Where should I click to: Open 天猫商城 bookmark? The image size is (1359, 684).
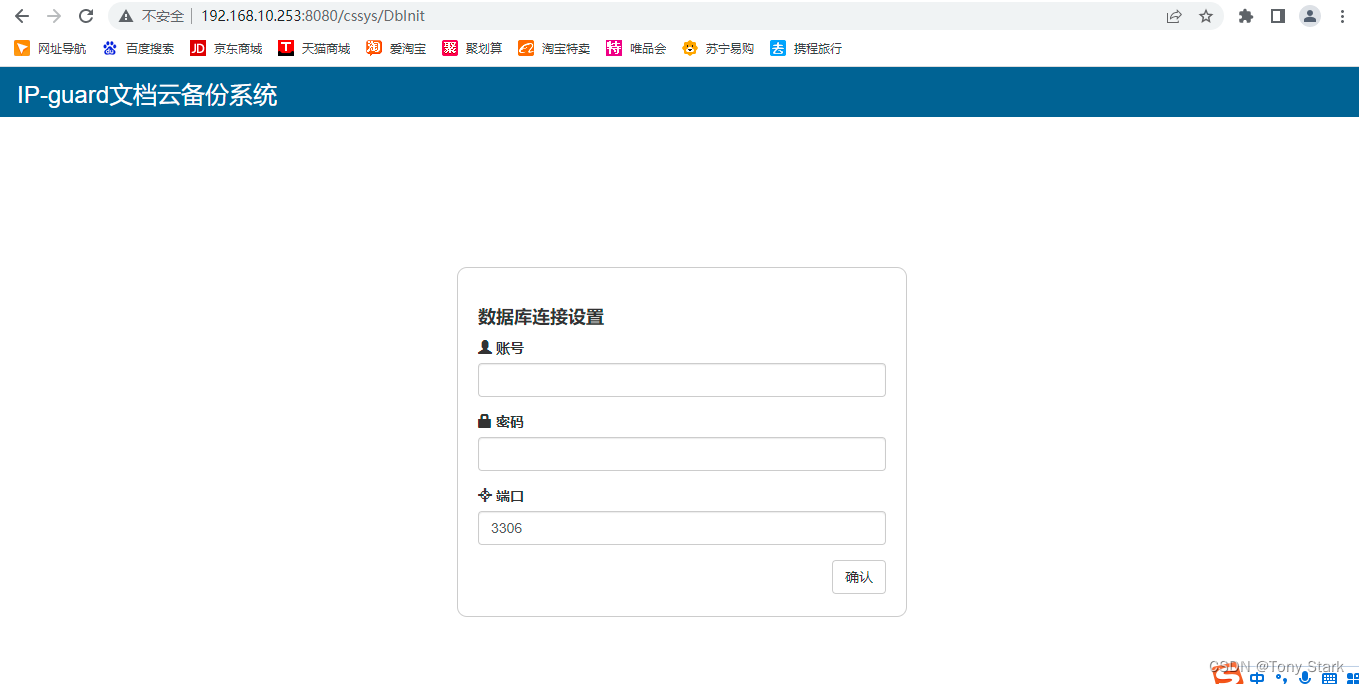pyautogui.click(x=315, y=48)
